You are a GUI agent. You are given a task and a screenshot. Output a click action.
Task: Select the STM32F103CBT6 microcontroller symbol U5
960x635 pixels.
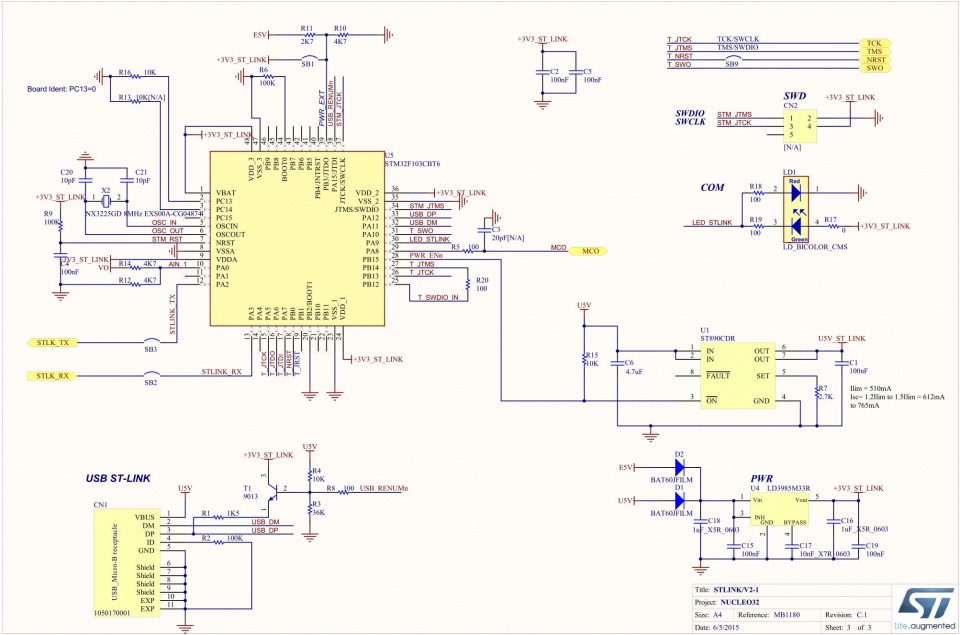[295, 240]
